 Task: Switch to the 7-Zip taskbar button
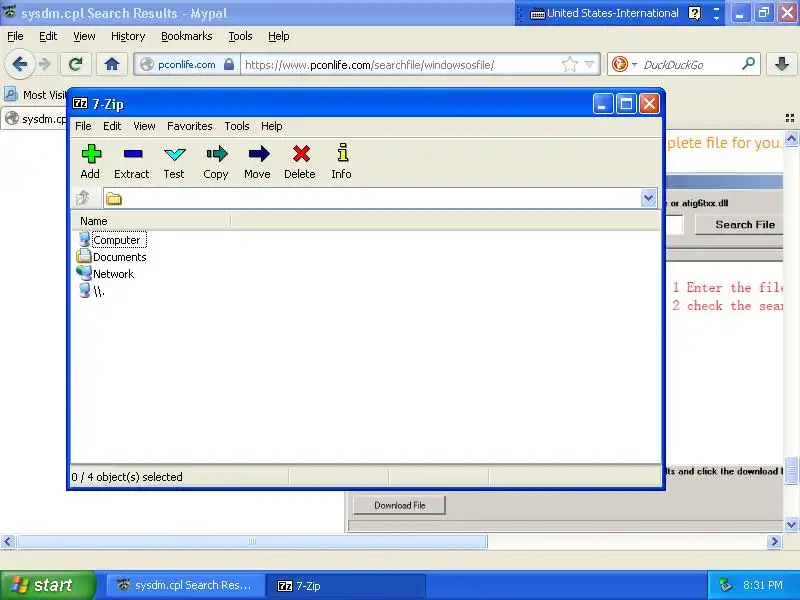pyautogui.click(x=346, y=585)
